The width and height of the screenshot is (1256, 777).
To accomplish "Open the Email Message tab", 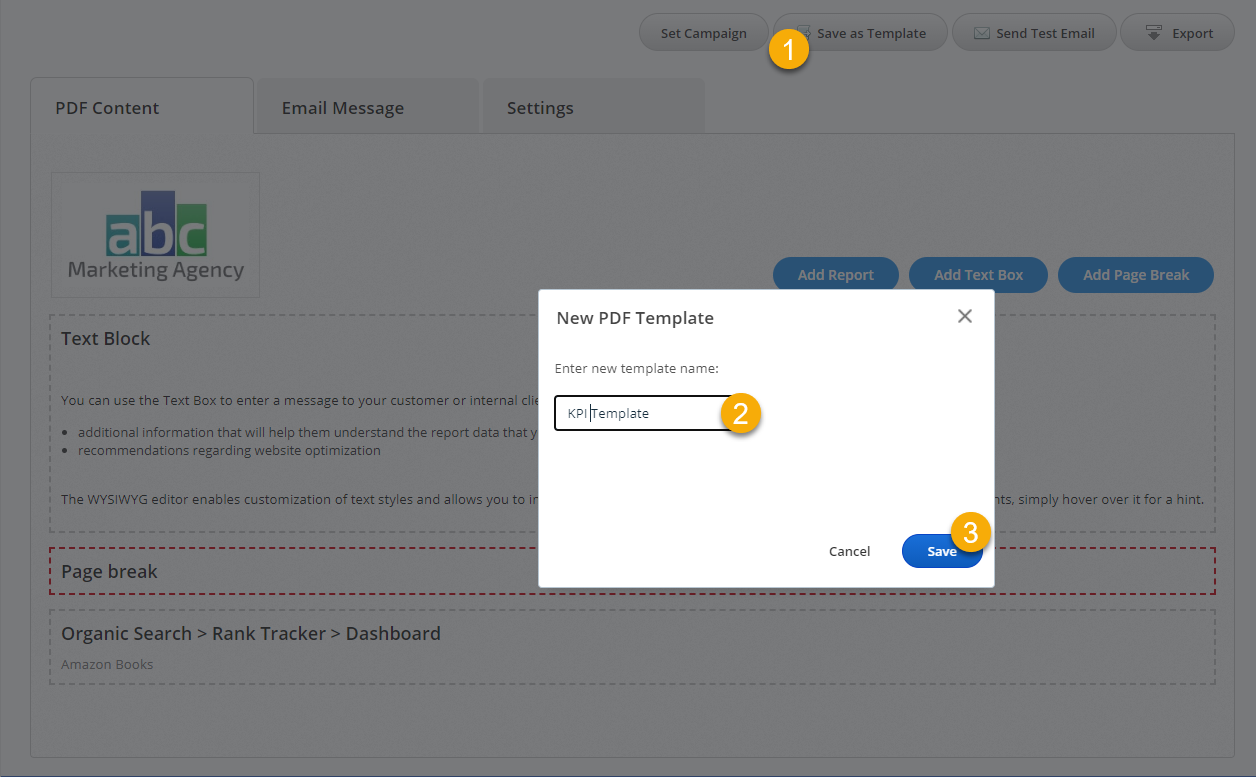I will coord(342,108).
